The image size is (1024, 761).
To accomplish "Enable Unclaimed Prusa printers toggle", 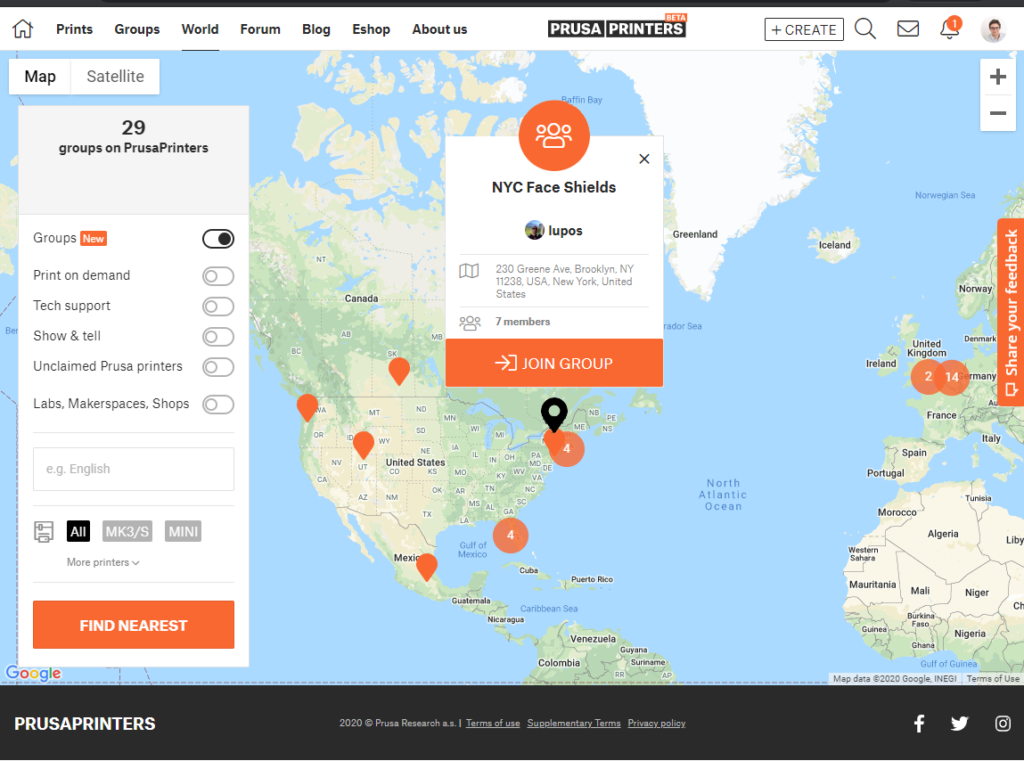I will click(x=218, y=367).
